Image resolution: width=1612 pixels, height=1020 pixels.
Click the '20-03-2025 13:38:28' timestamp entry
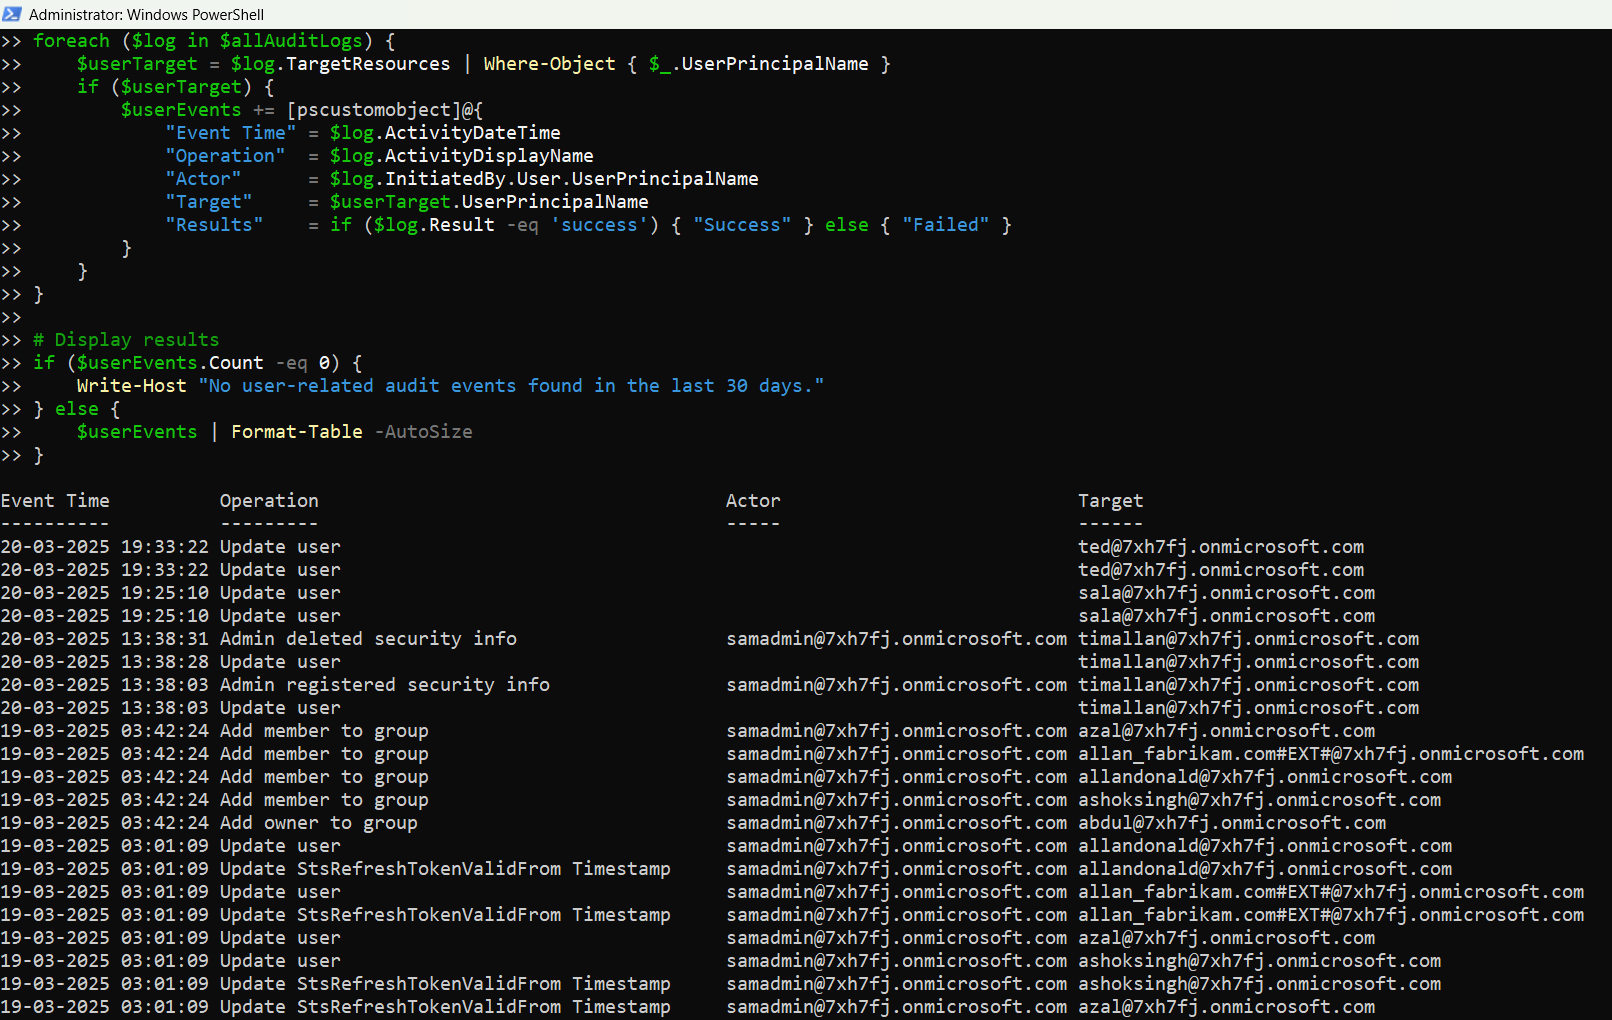[105, 662]
